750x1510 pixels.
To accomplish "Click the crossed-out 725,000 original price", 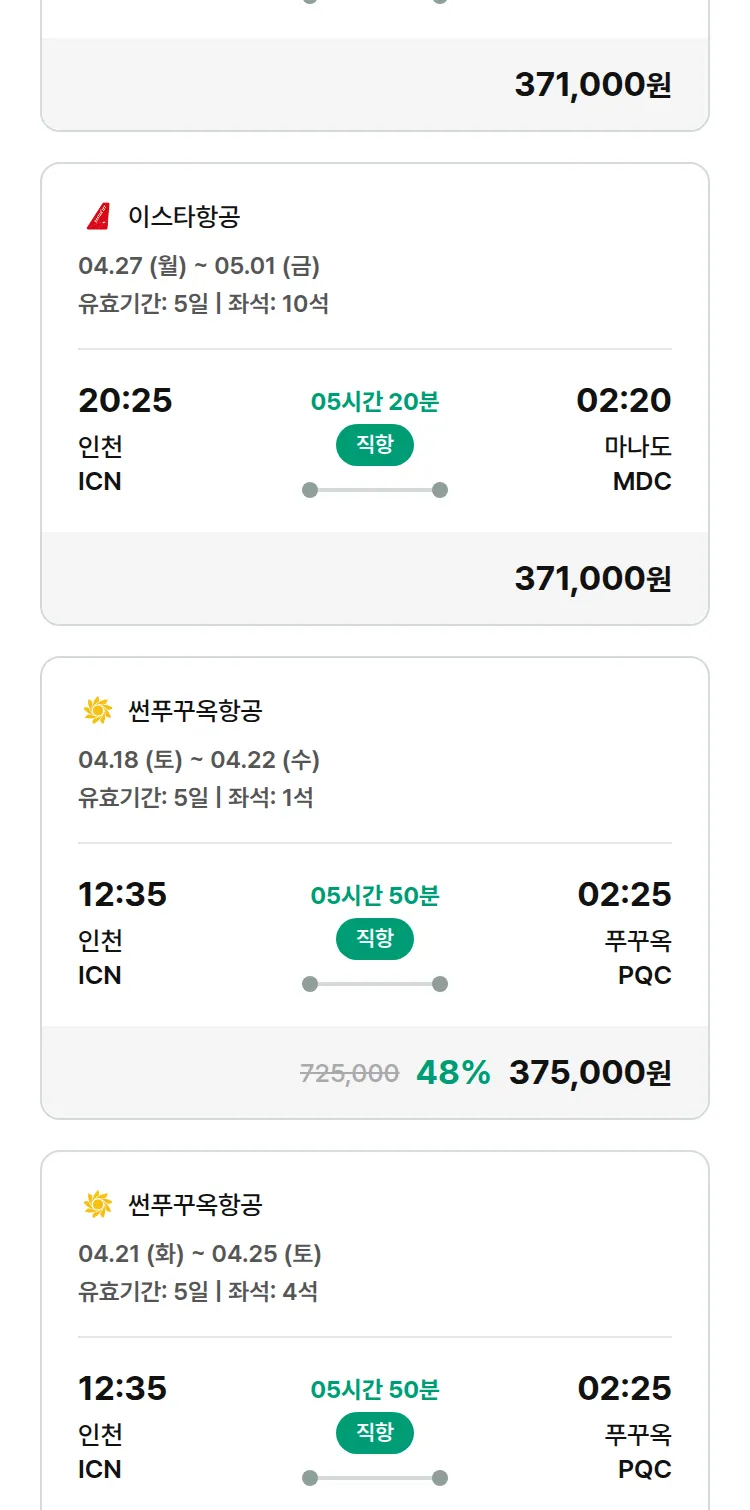I will (x=349, y=1073).
